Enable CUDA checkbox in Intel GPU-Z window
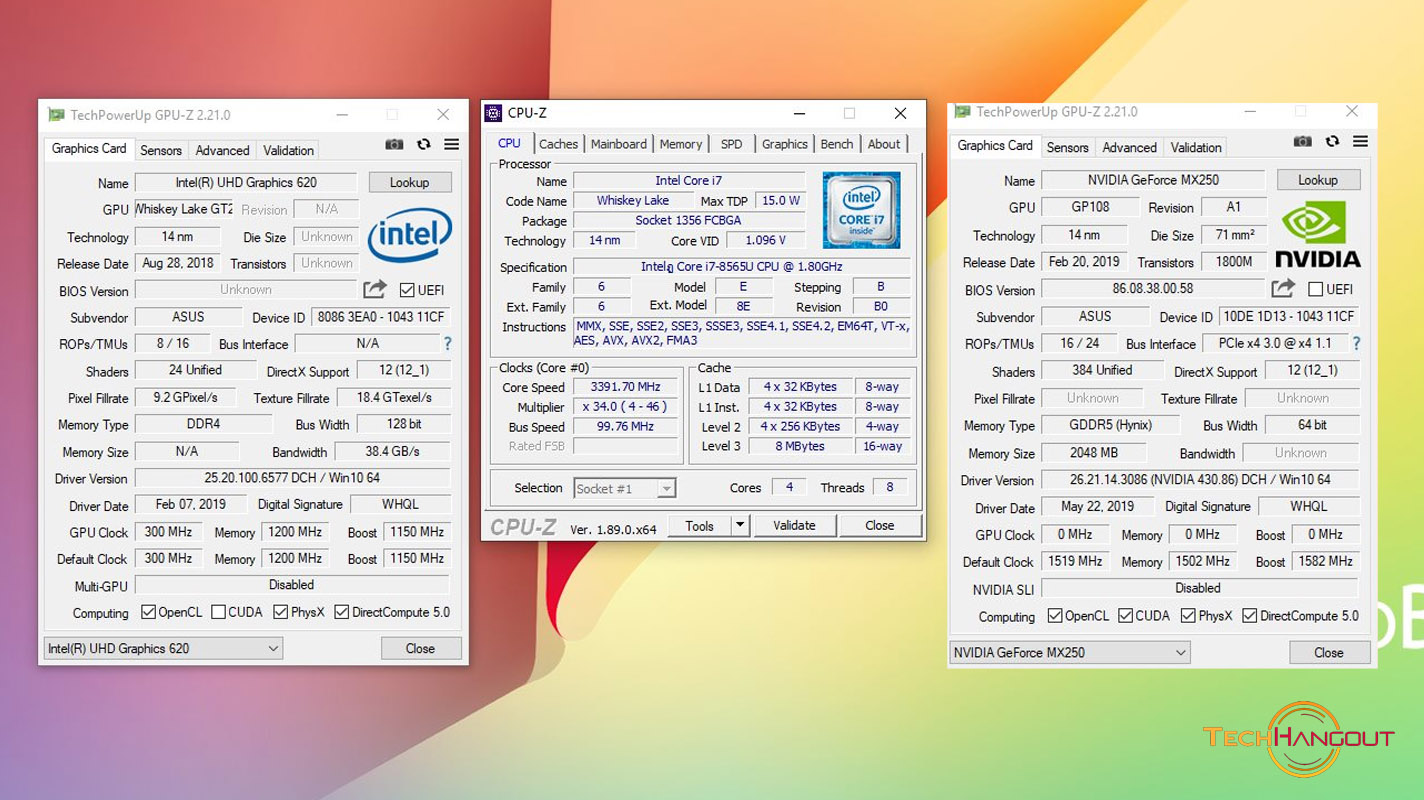This screenshot has height=800, width=1424. click(218, 612)
